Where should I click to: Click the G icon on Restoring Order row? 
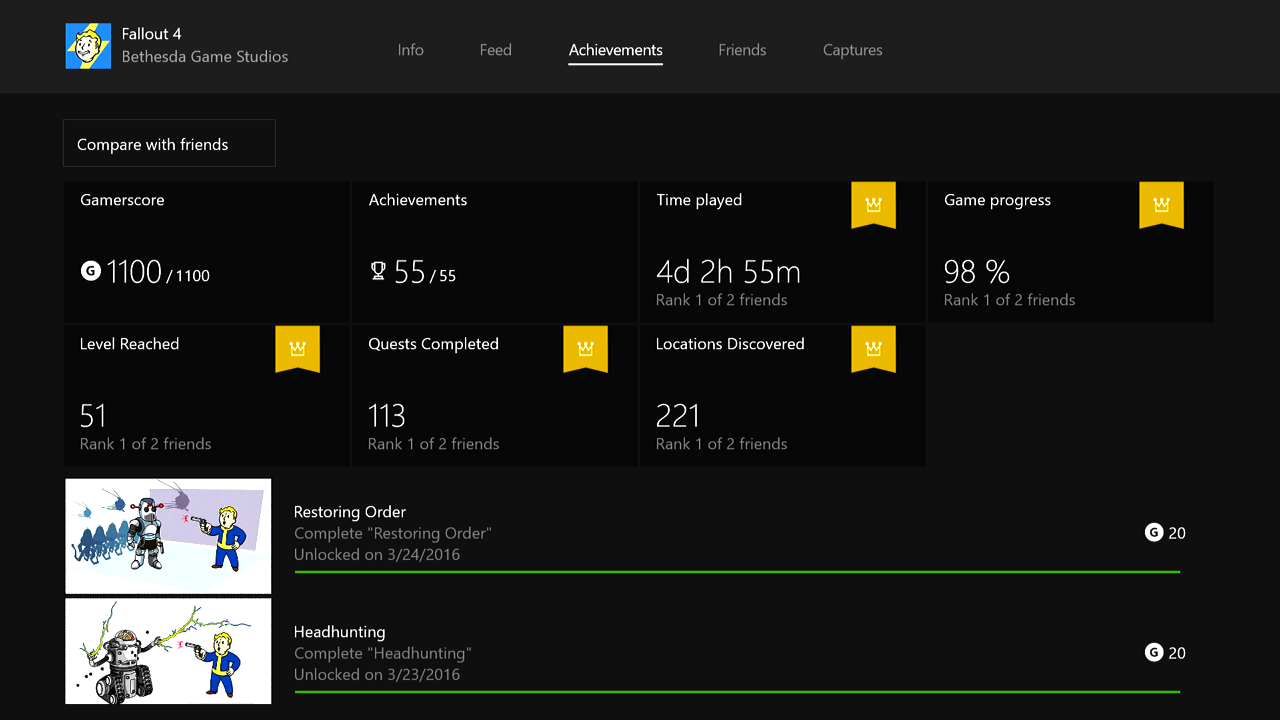click(1154, 533)
